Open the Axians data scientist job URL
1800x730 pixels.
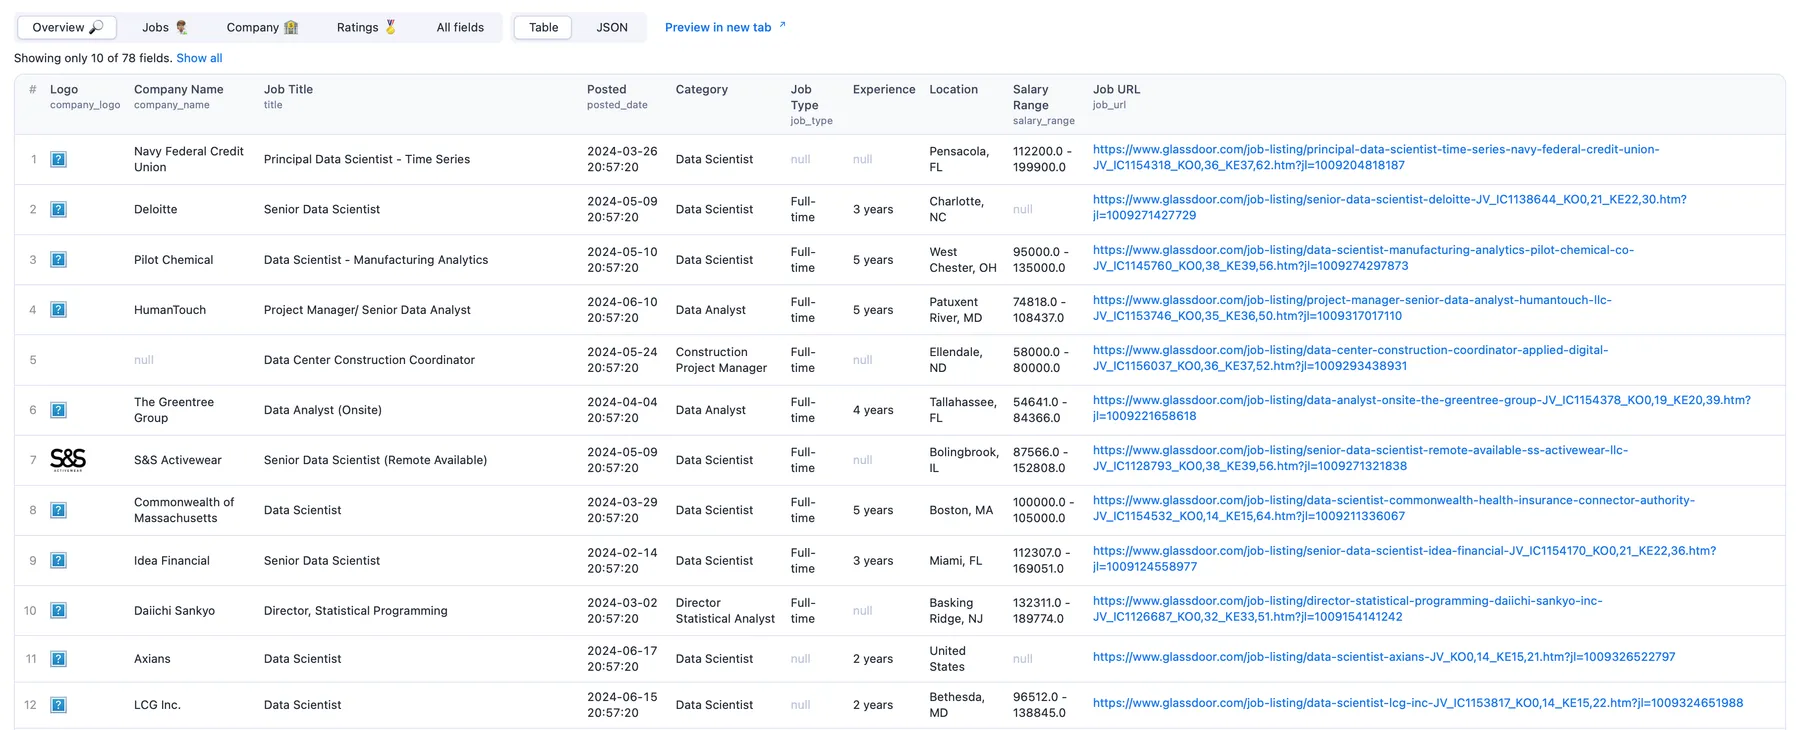point(1384,657)
